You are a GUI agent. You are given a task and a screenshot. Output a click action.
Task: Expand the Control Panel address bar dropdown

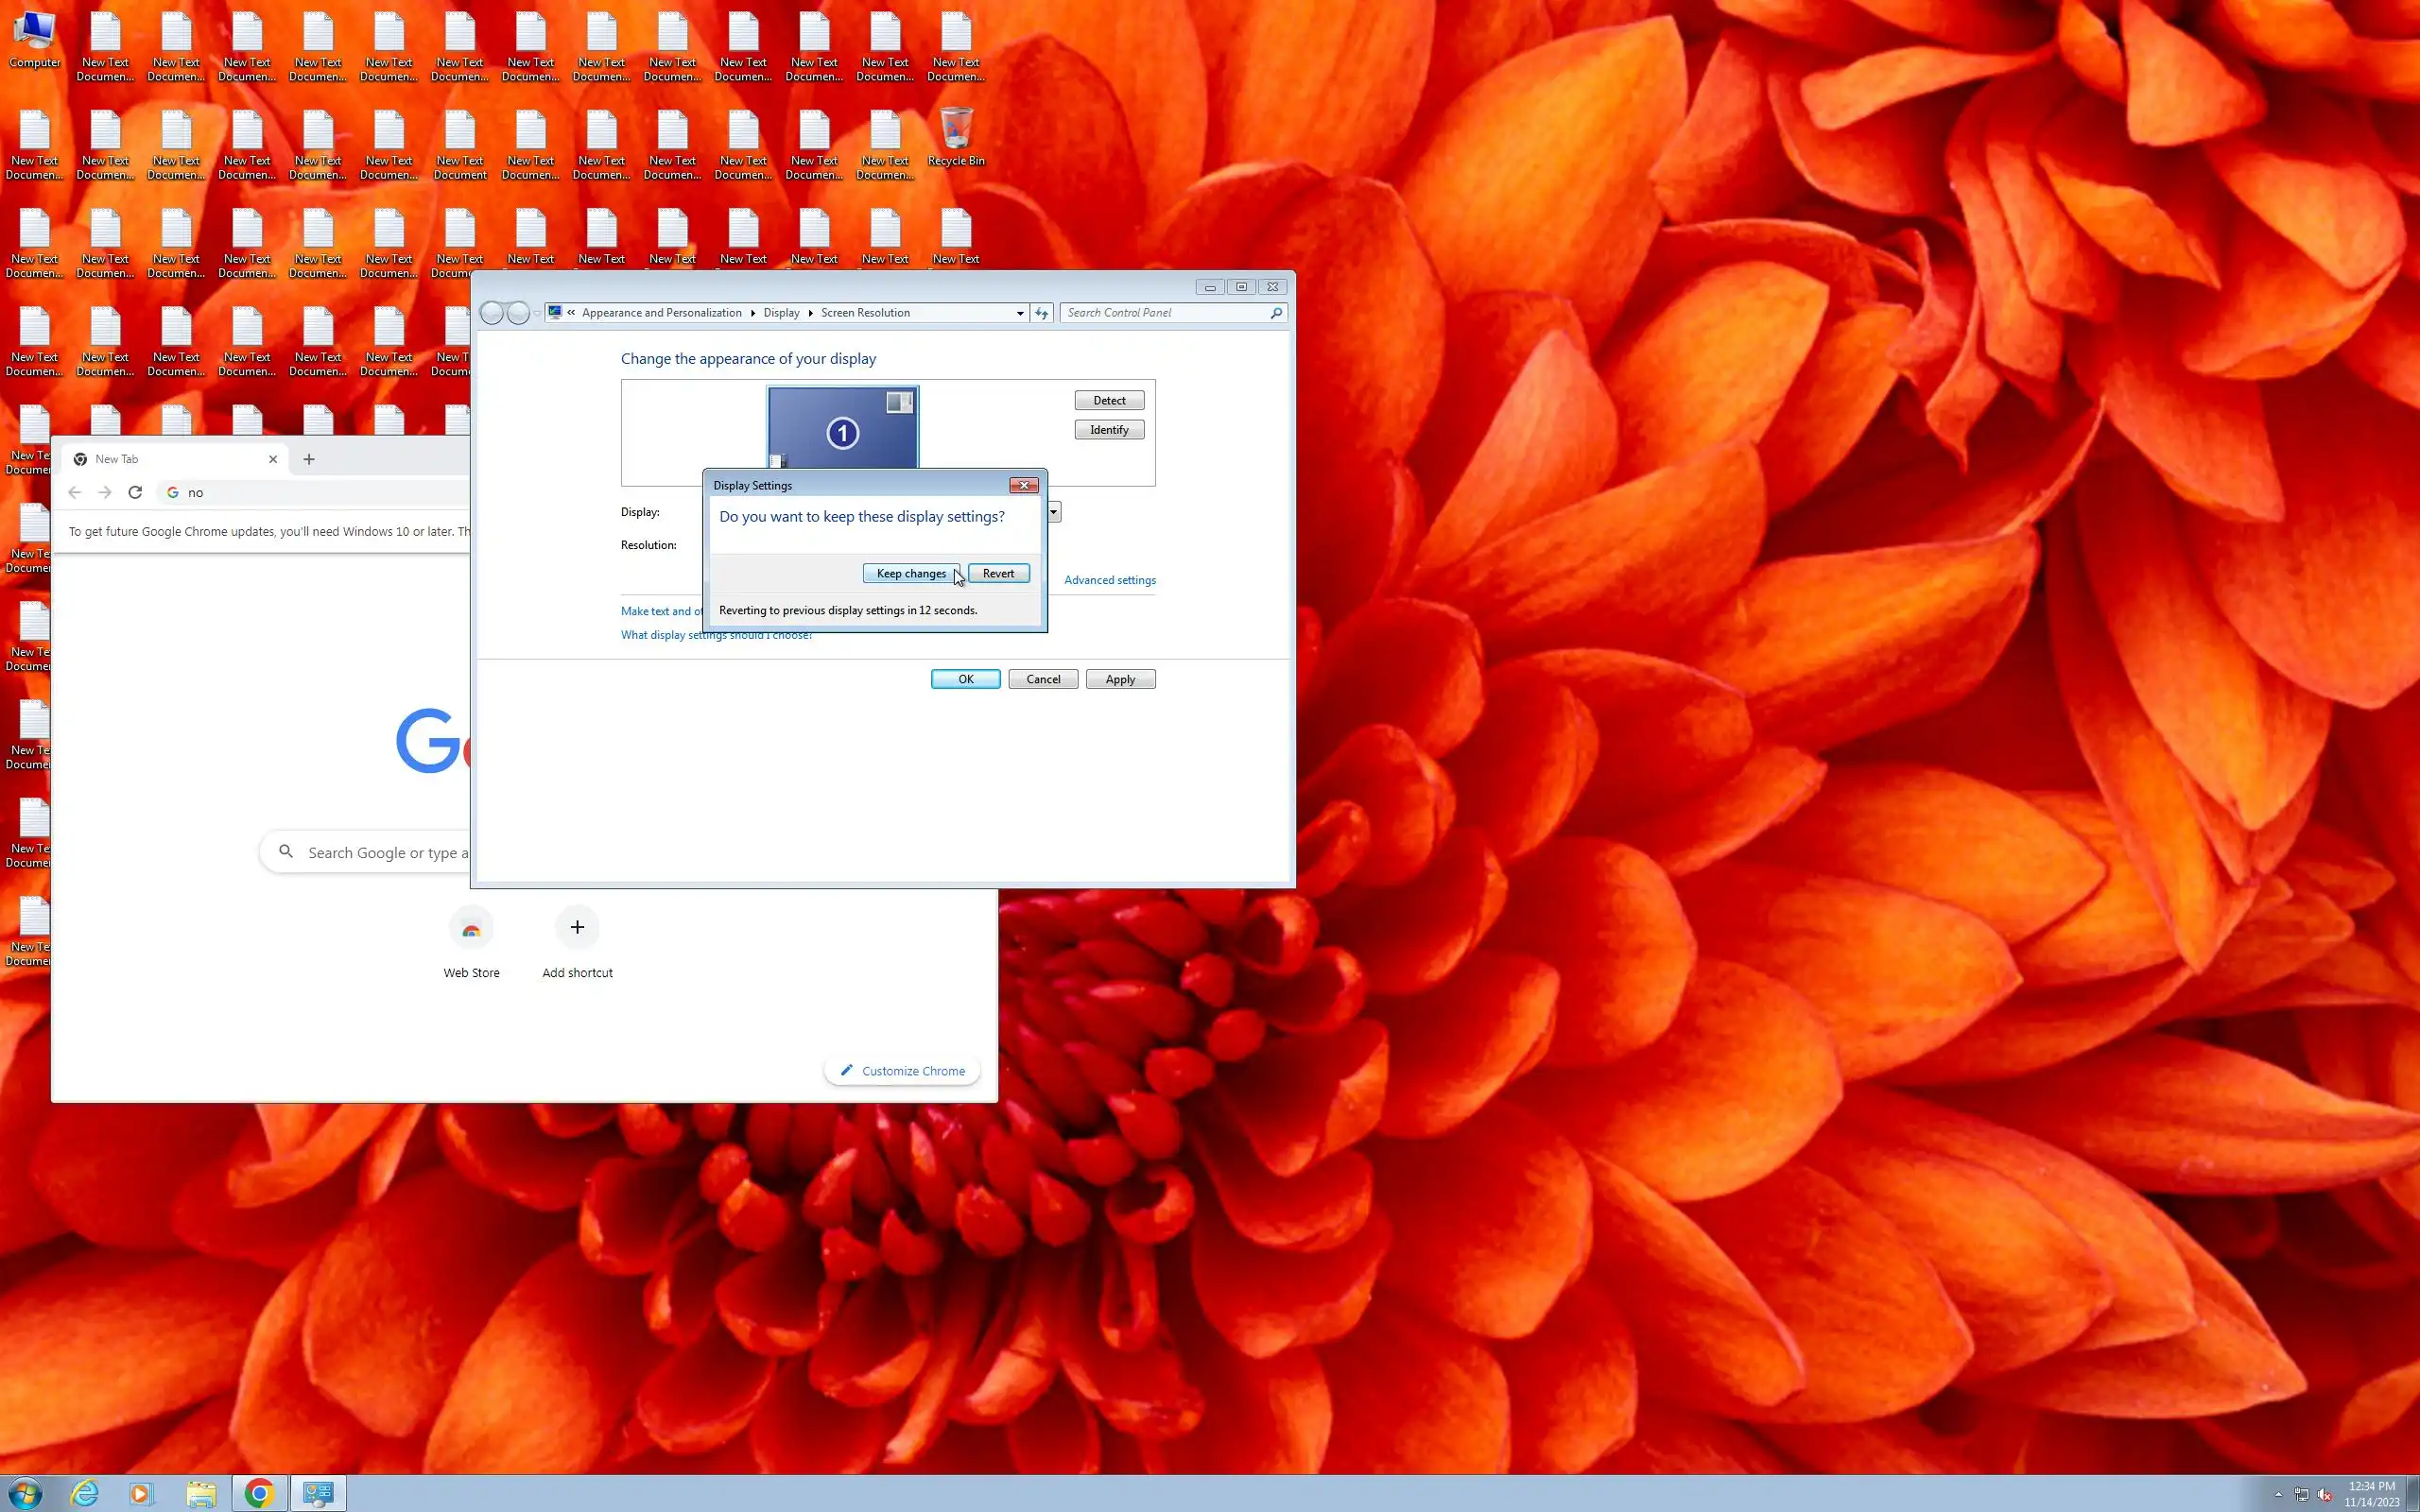pyautogui.click(x=1020, y=313)
